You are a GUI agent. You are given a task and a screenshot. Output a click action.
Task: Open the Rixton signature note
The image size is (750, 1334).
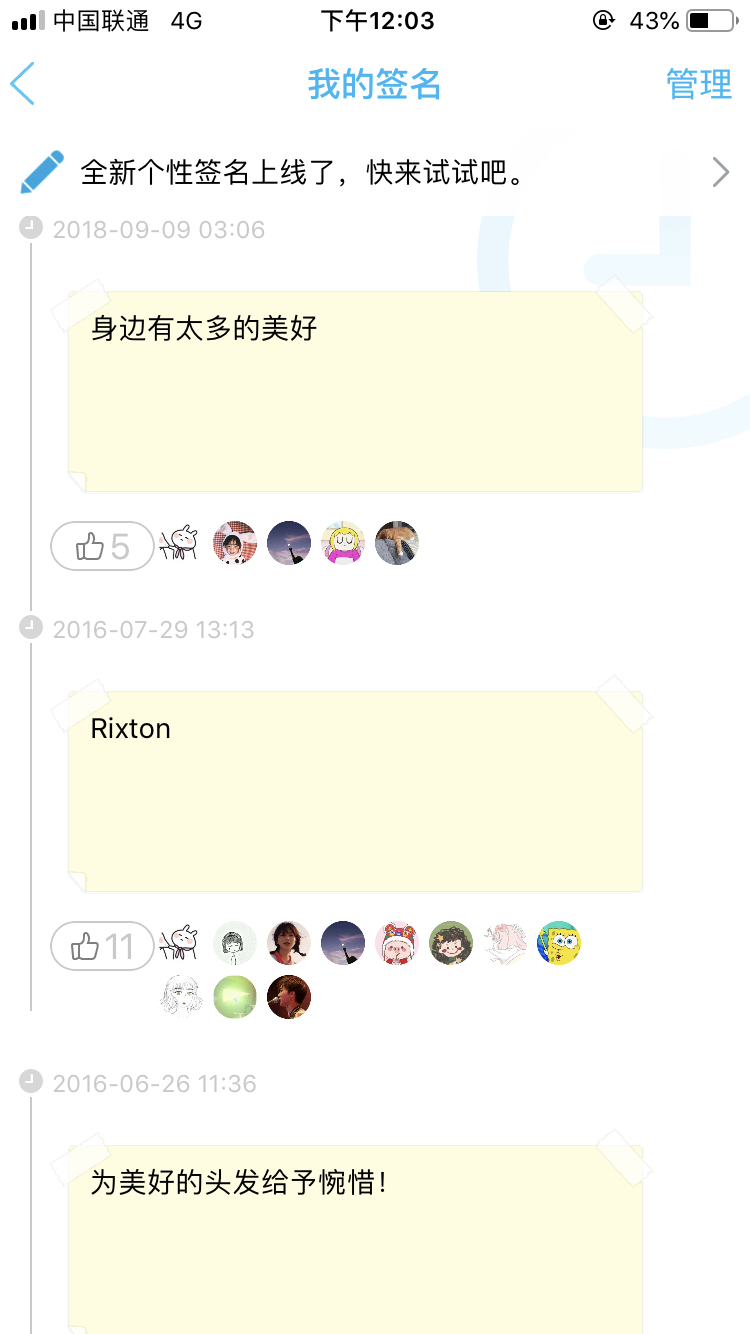pos(355,792)
